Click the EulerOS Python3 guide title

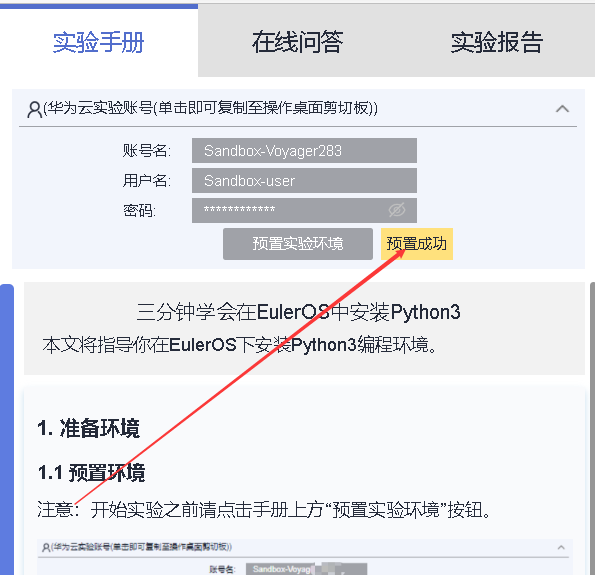298,312
